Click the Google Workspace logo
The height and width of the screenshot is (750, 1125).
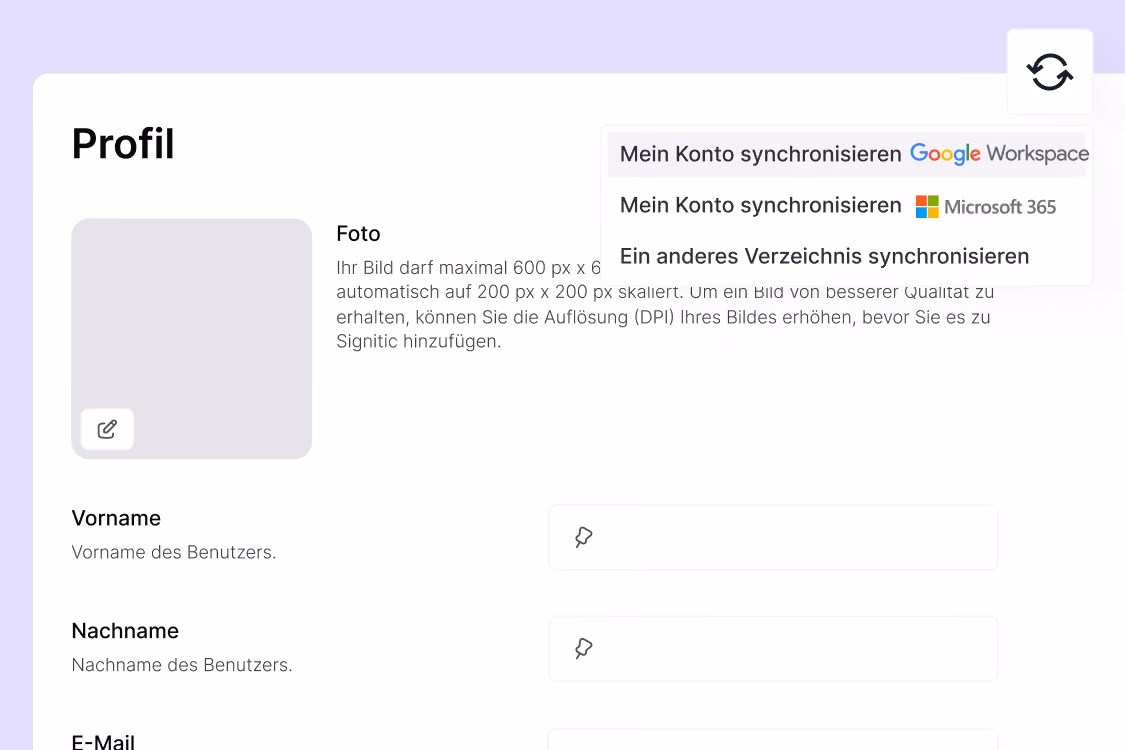[999, 154]
